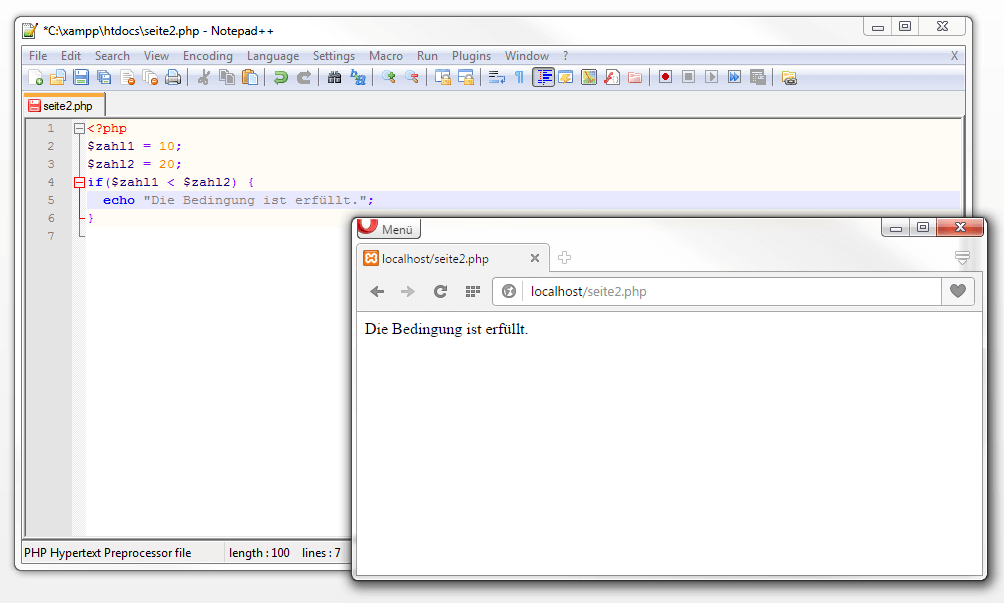The image size is (1004, 603).
Task: Bookmark the page with the heart icon
Action: tap(958, 291)
